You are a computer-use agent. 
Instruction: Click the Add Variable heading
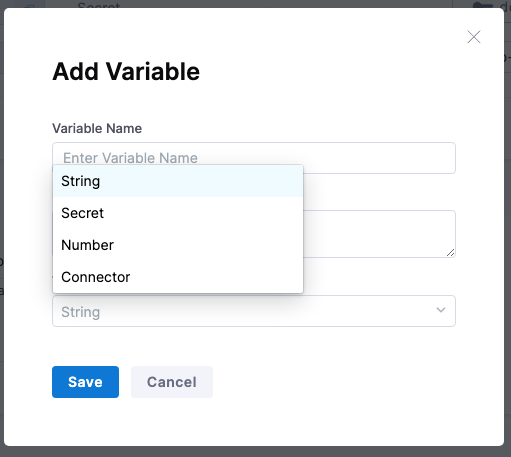click(126, 71)
